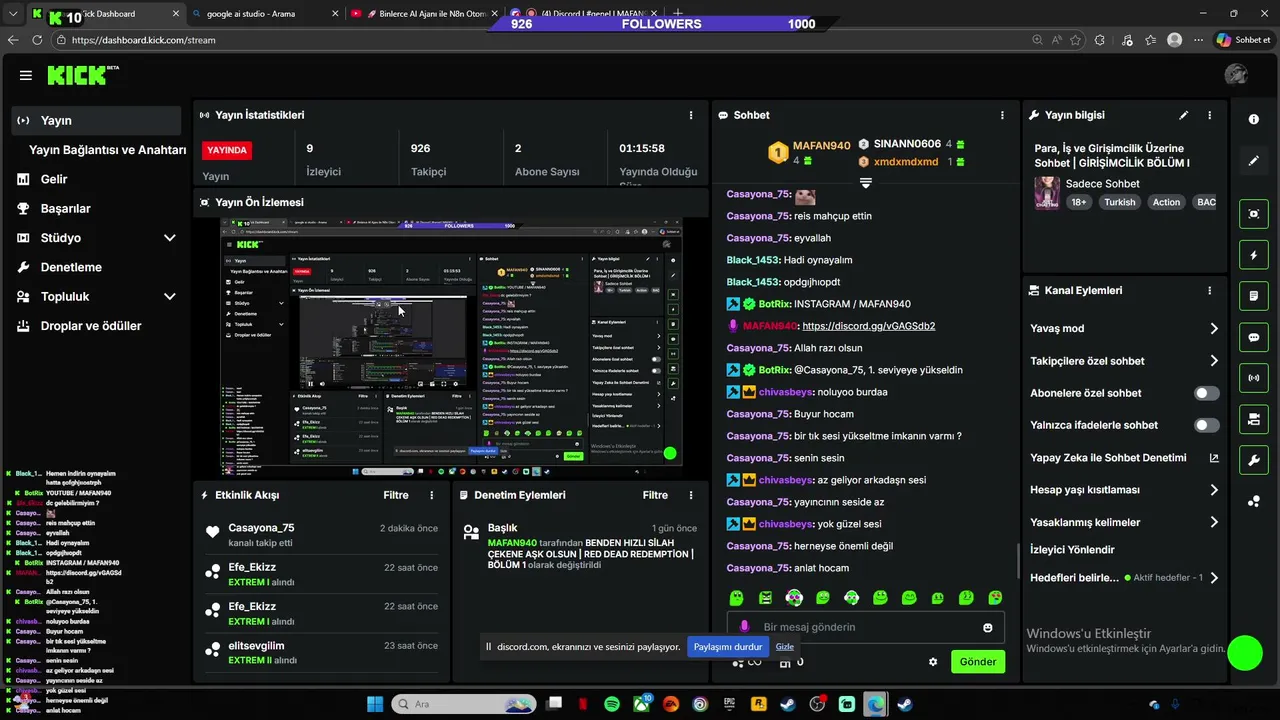Toggle the stream preview icon in the right rail
Screen dimensions: 1280x720
tap(1254, 214)
